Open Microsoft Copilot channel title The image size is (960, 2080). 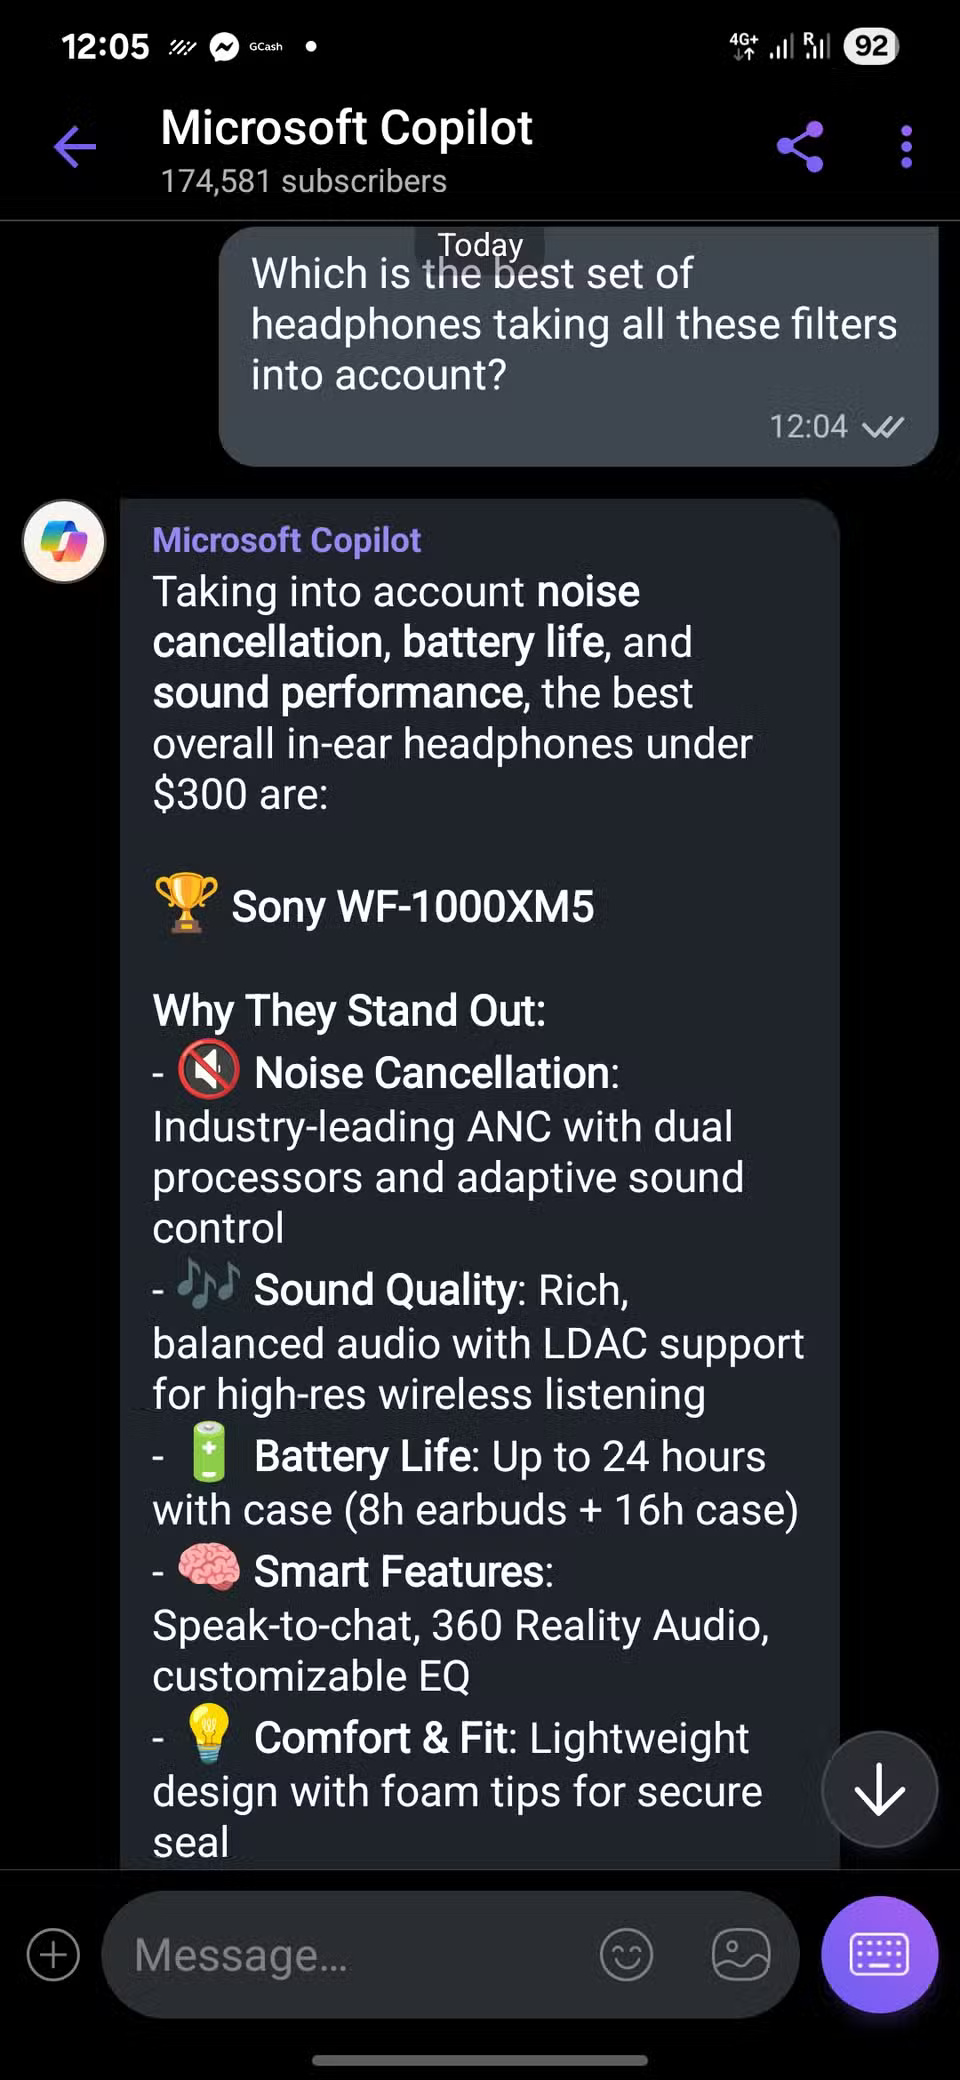pos(346,128)
